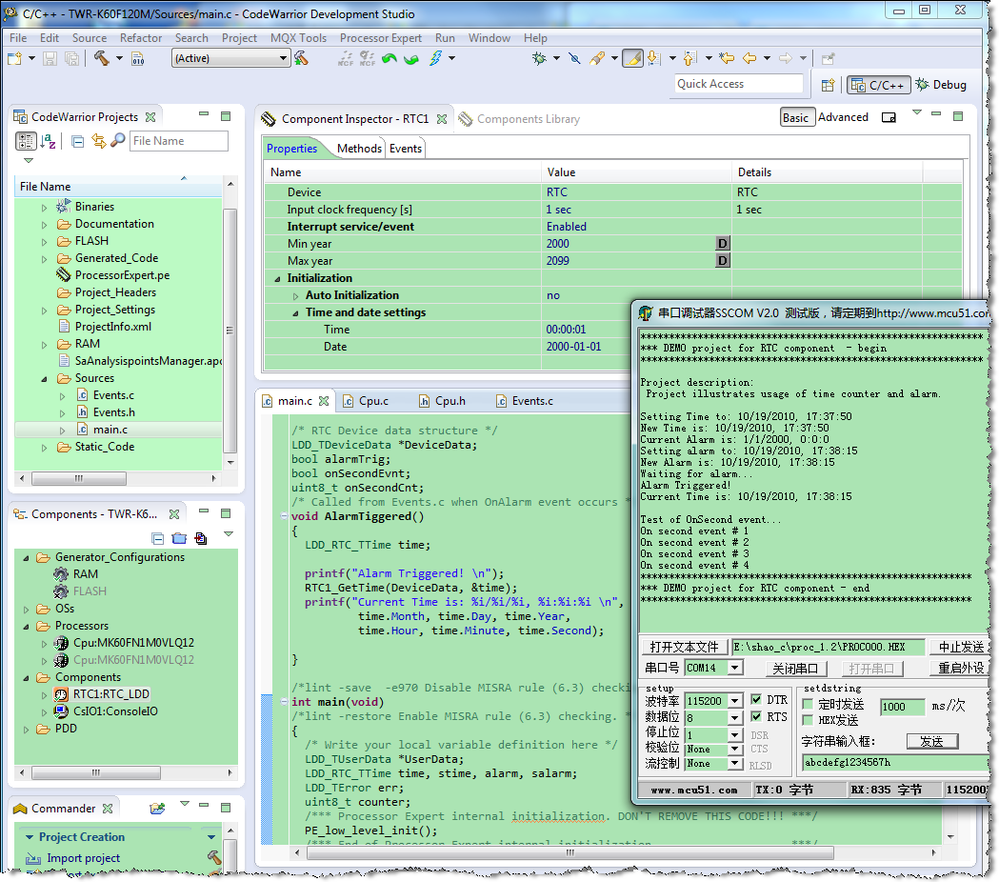Click the Build hammer icon in toolbar
This screenshot has height=882, width=999.
pyautogui.click(x=101, y=59)
